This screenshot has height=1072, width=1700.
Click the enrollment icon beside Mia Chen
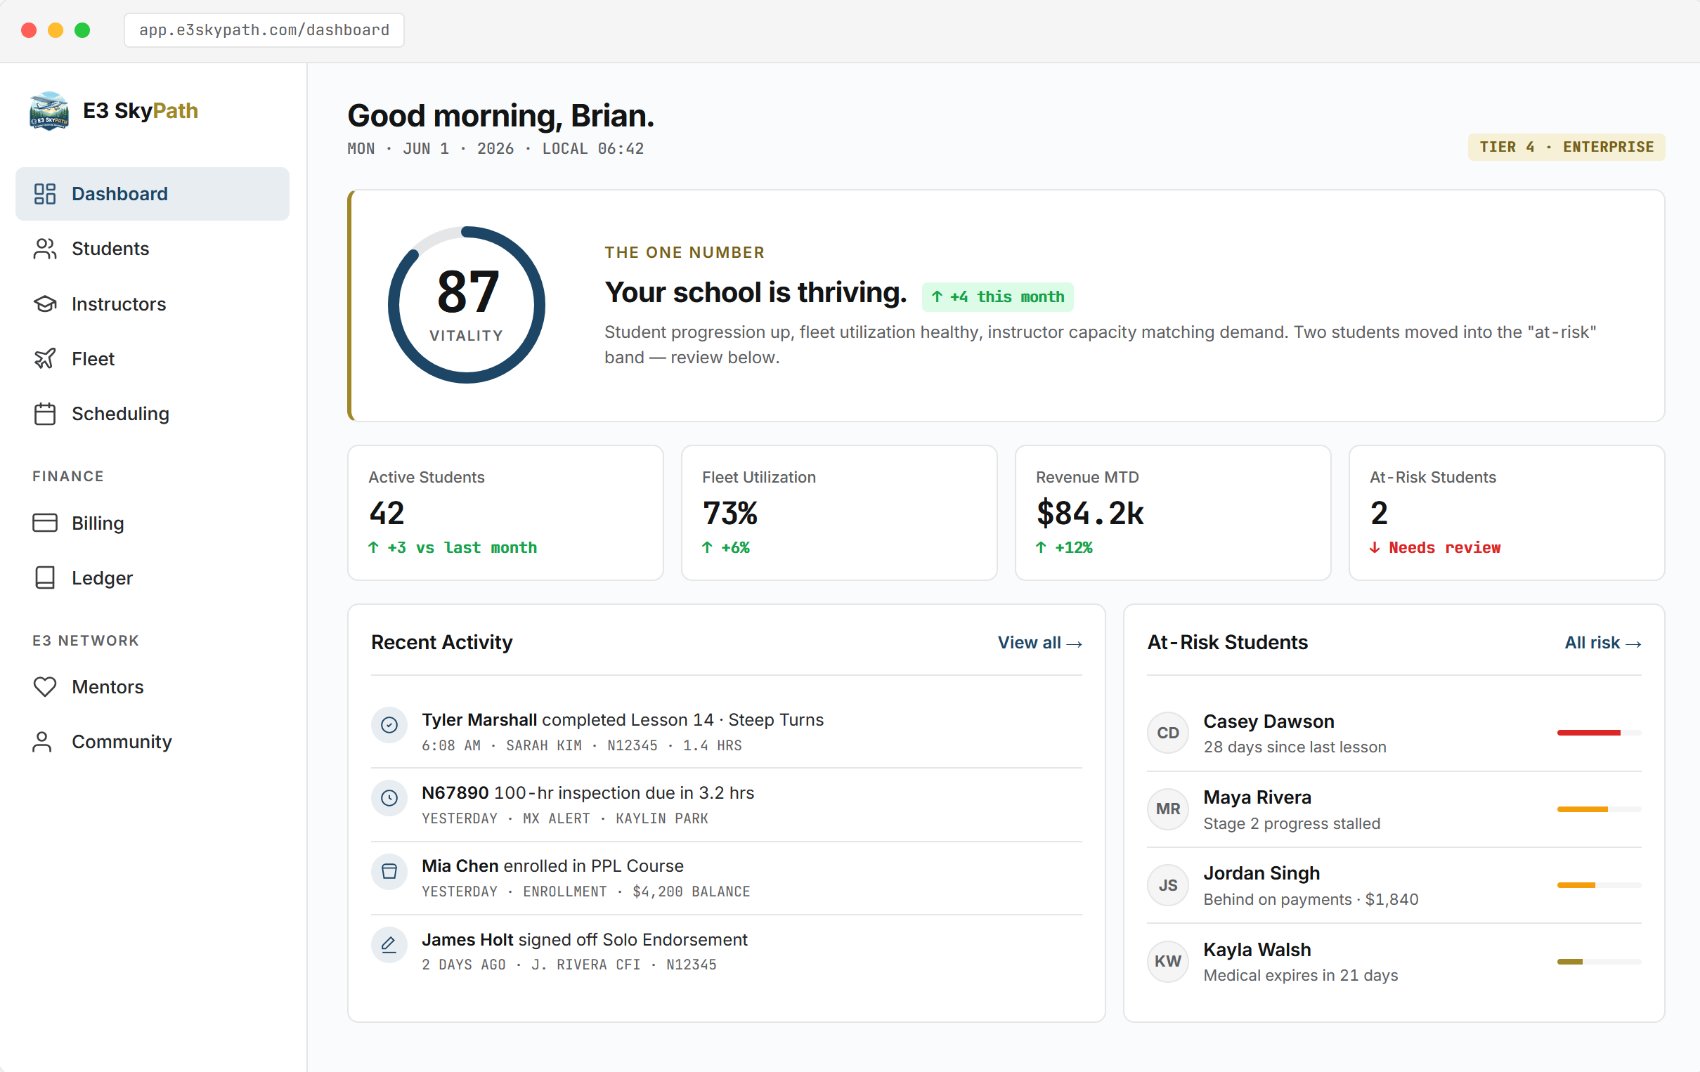[389, 871]
